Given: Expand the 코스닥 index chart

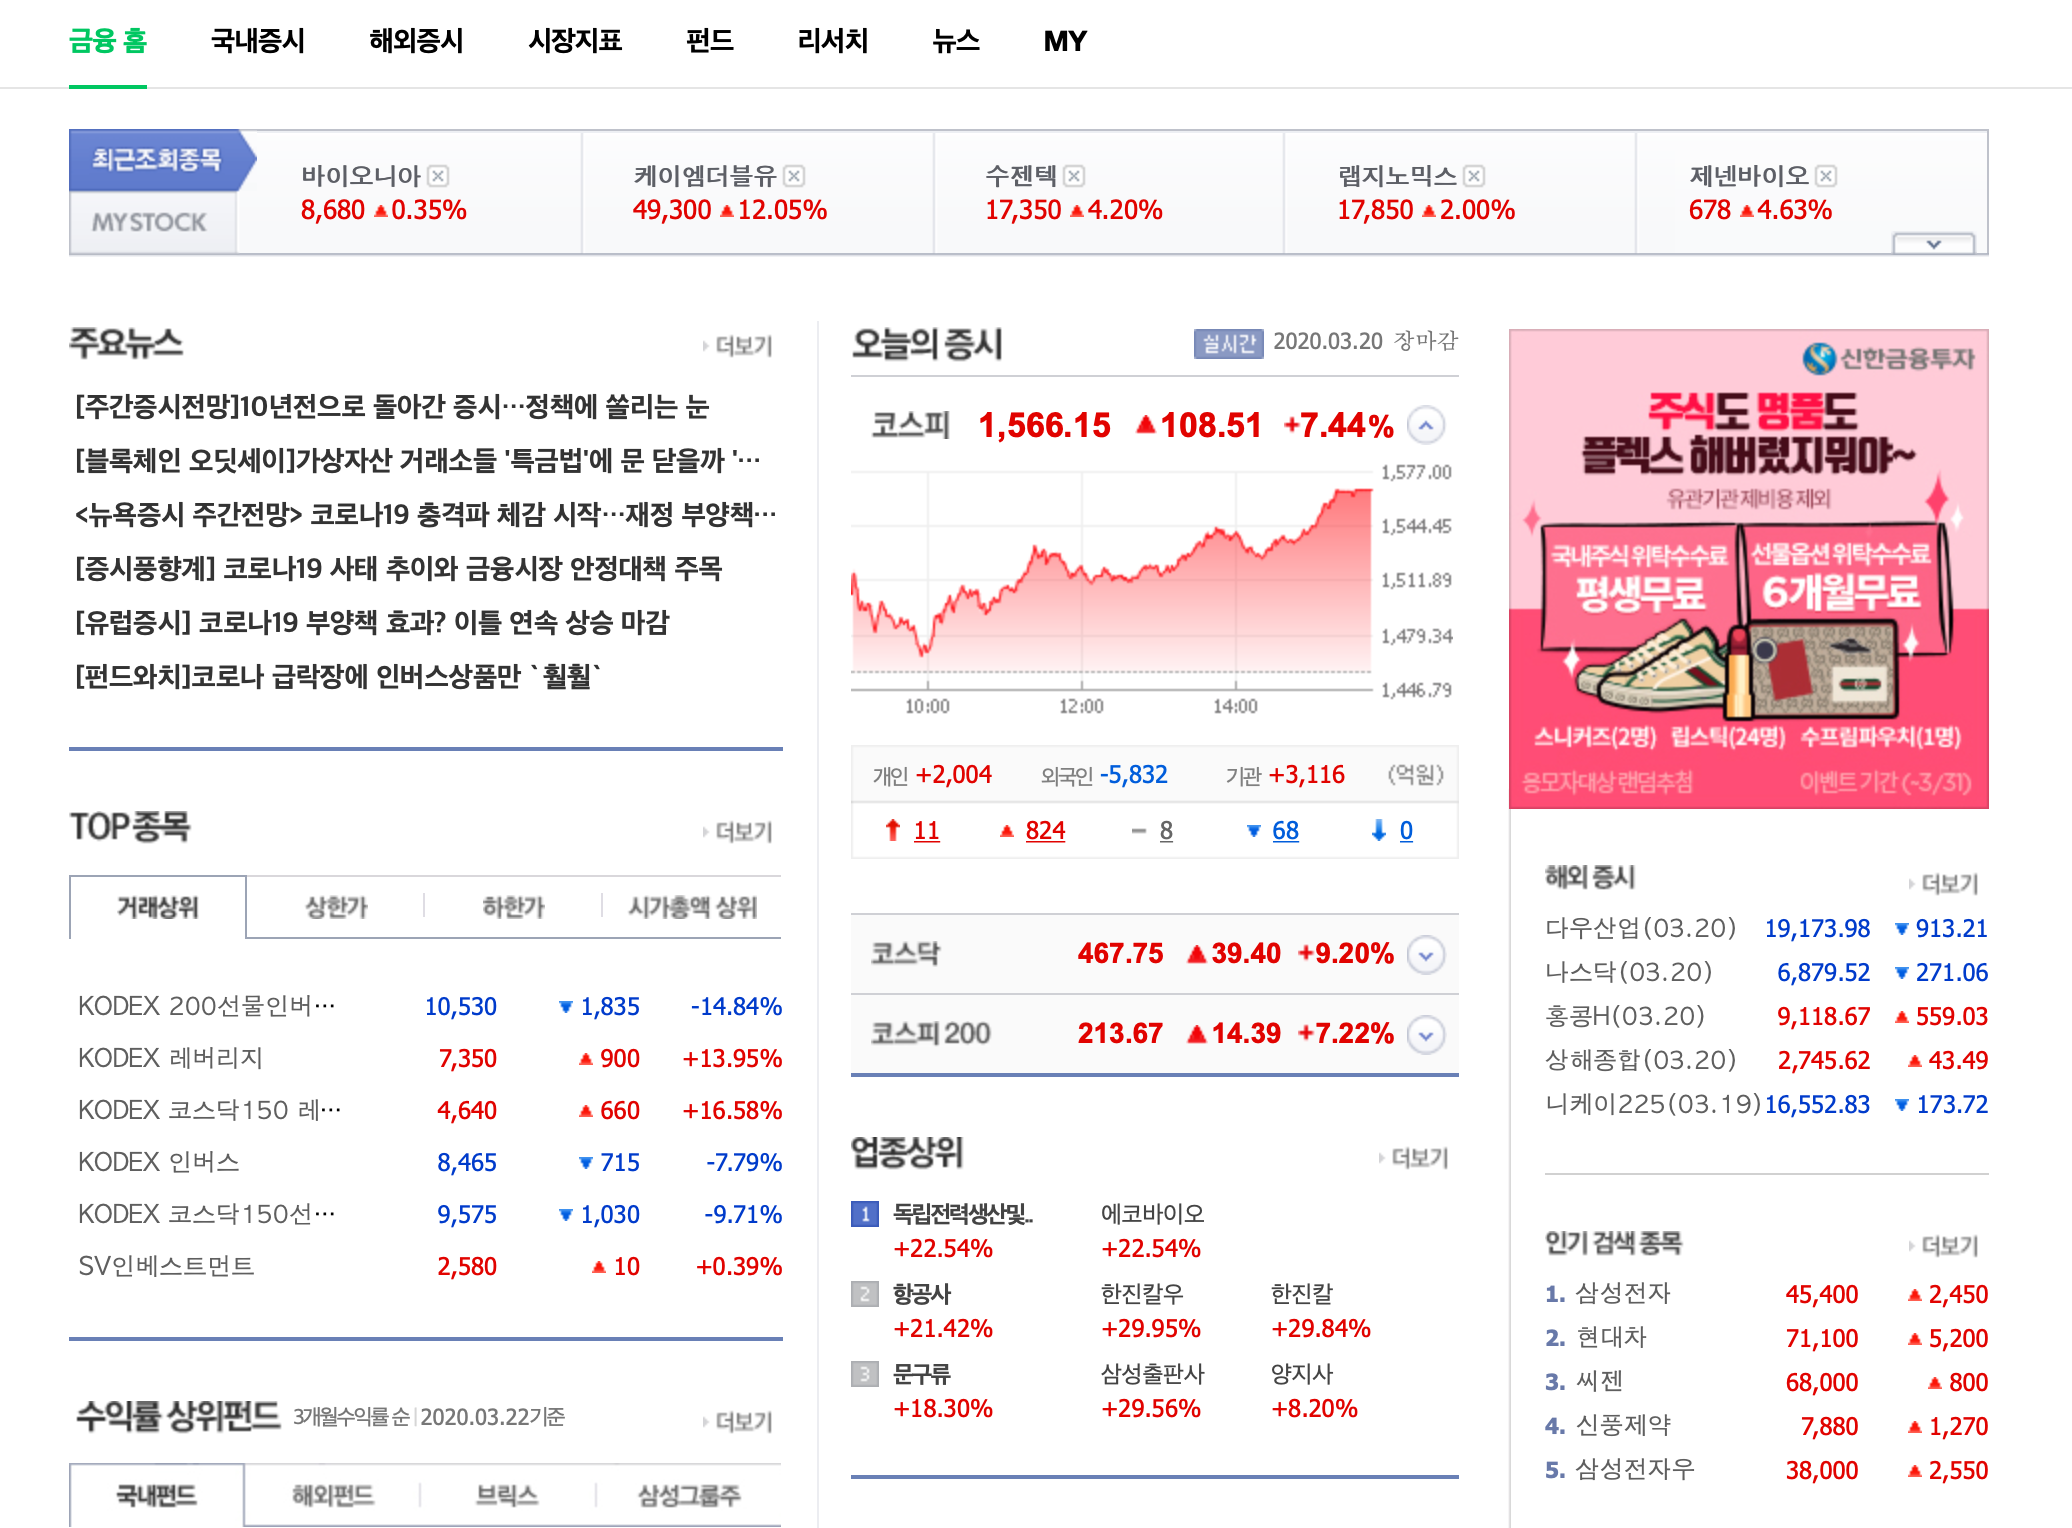Looking at the screenshot, I should click(x=1426, y=954).
